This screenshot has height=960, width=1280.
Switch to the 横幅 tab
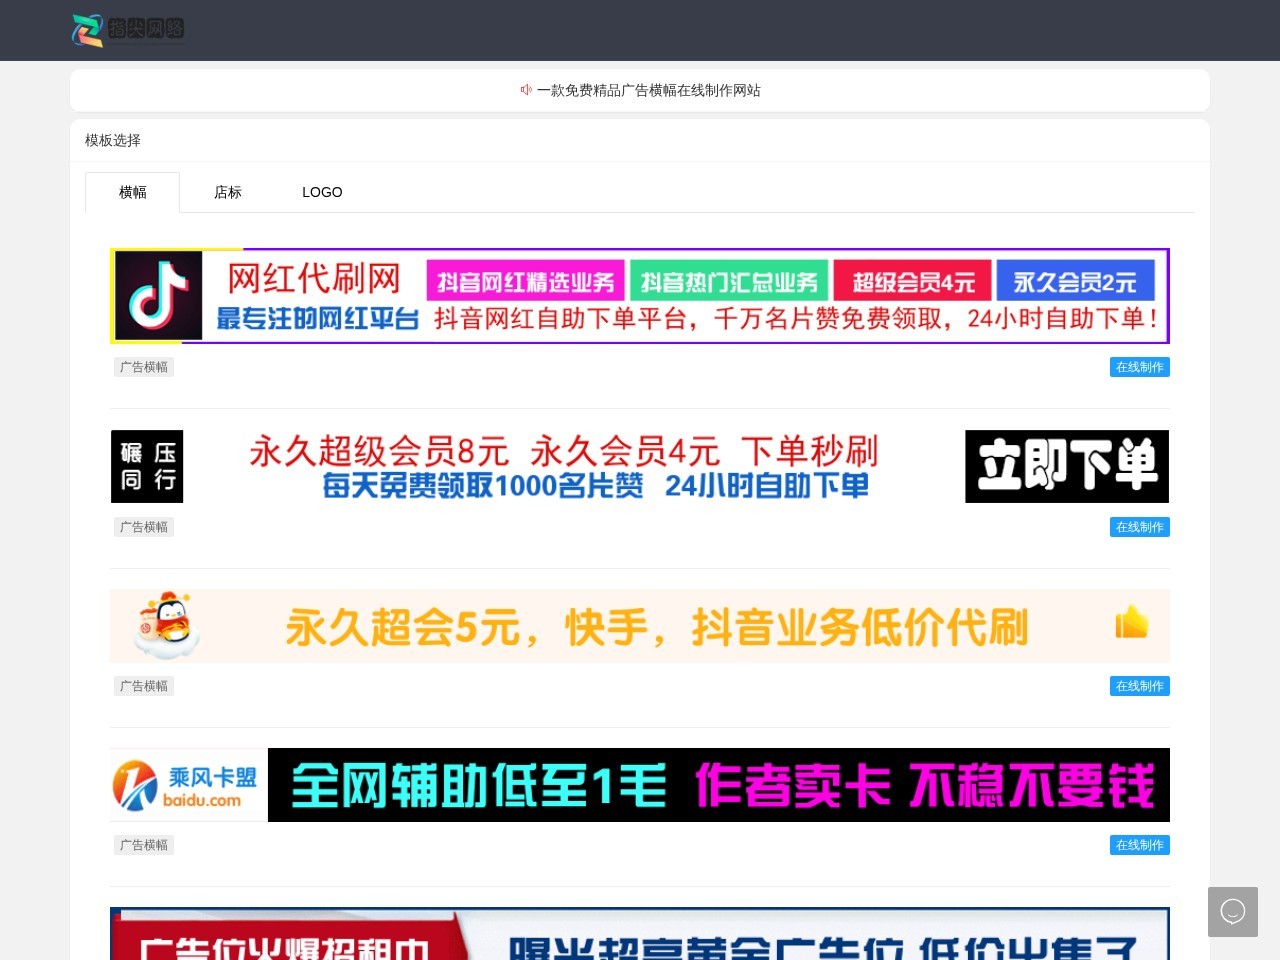(x=133, y=192)
